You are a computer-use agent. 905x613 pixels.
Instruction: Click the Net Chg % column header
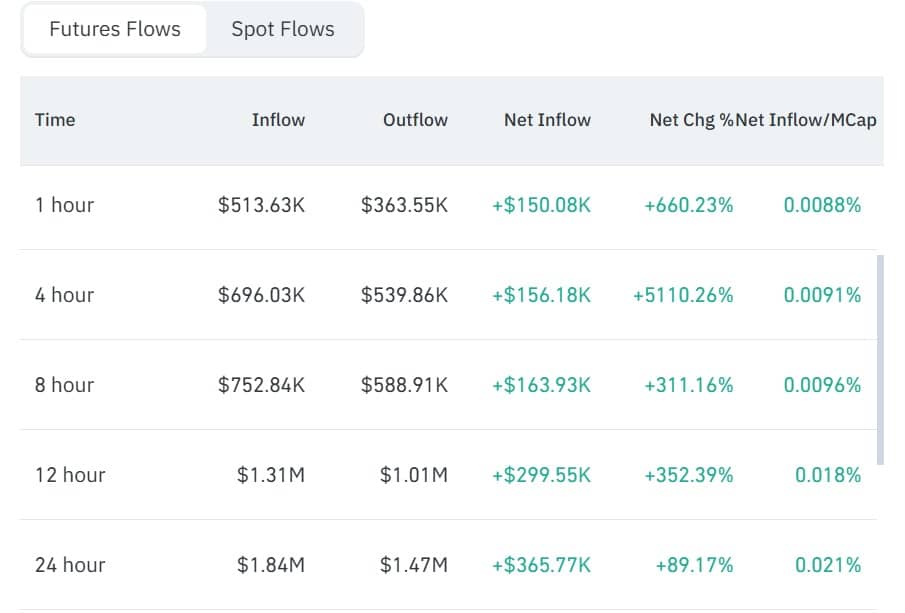691,120
